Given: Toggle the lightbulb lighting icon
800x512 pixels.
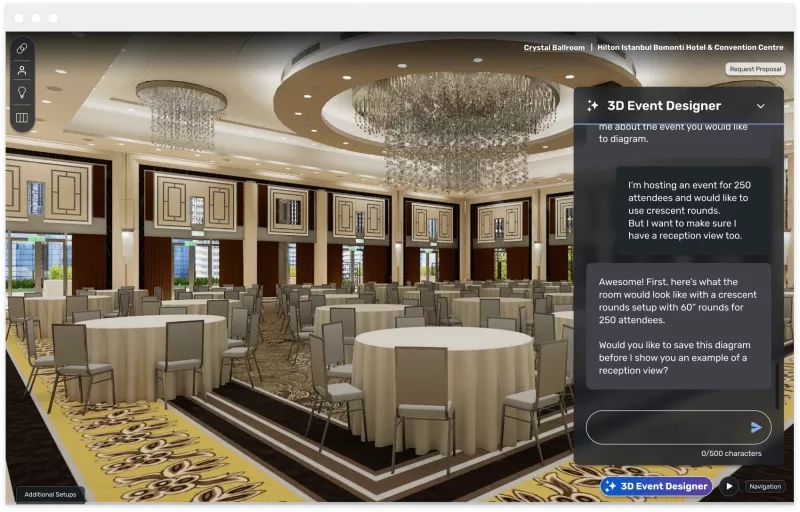Looking at the screenshot, I should [22, 93].
